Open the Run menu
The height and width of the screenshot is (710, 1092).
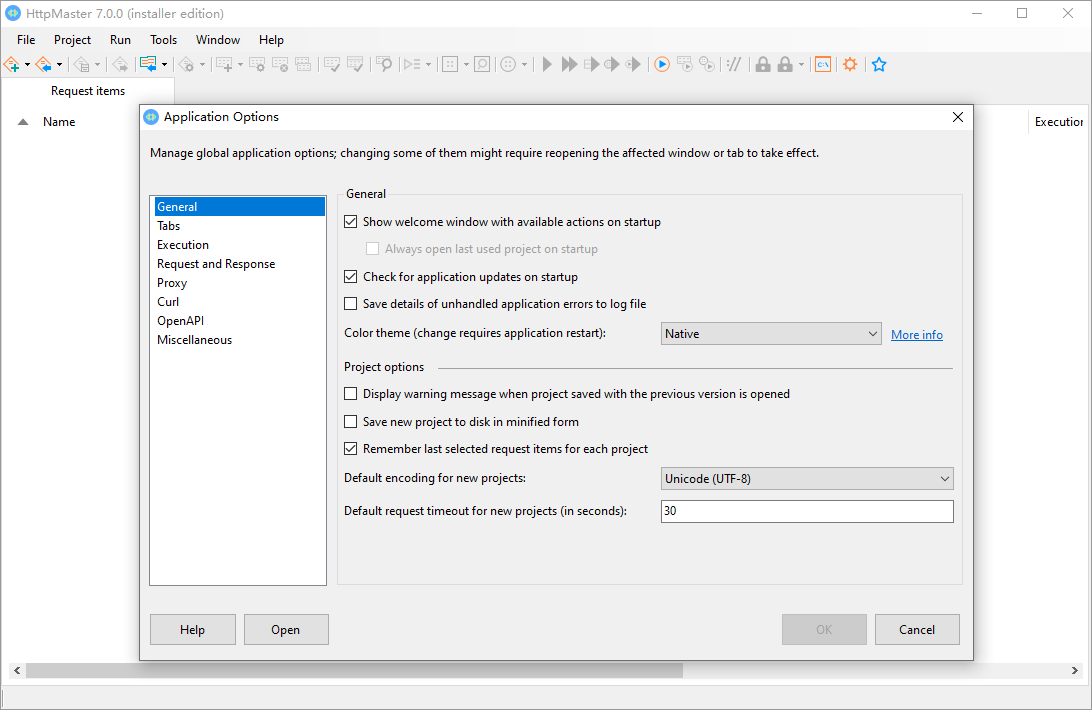(120, 40)
